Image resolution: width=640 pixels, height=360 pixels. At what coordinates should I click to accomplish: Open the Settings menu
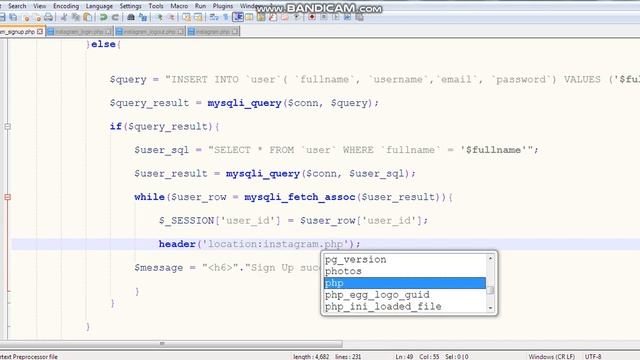point(130,6)
